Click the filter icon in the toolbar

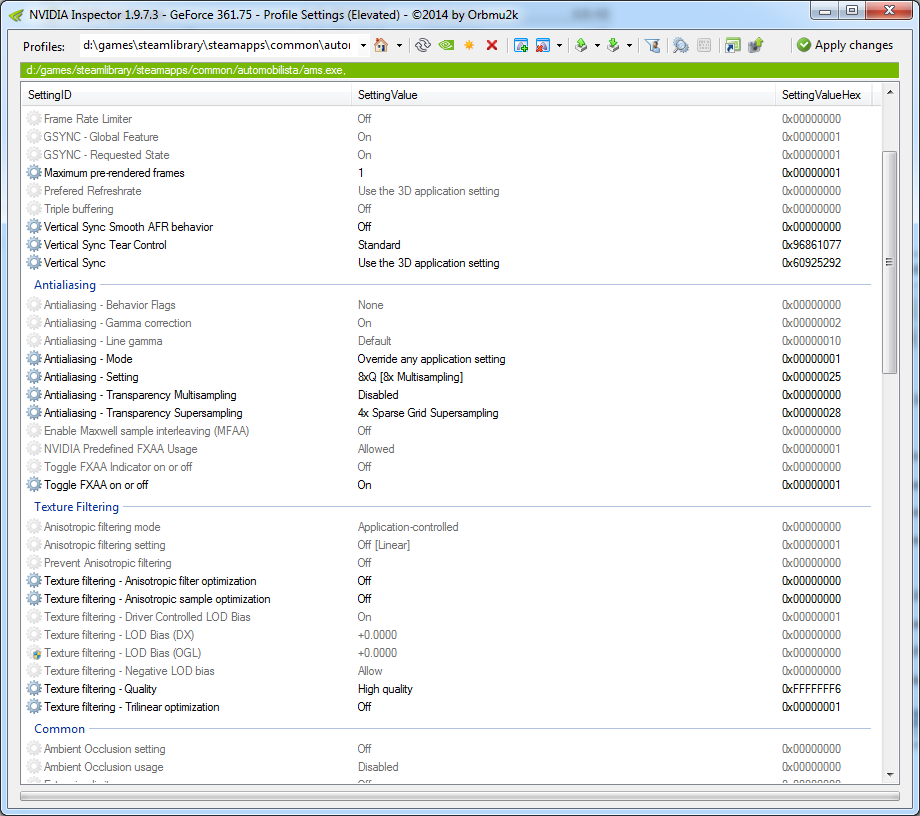pyautogui.click(x=652, y=45)
